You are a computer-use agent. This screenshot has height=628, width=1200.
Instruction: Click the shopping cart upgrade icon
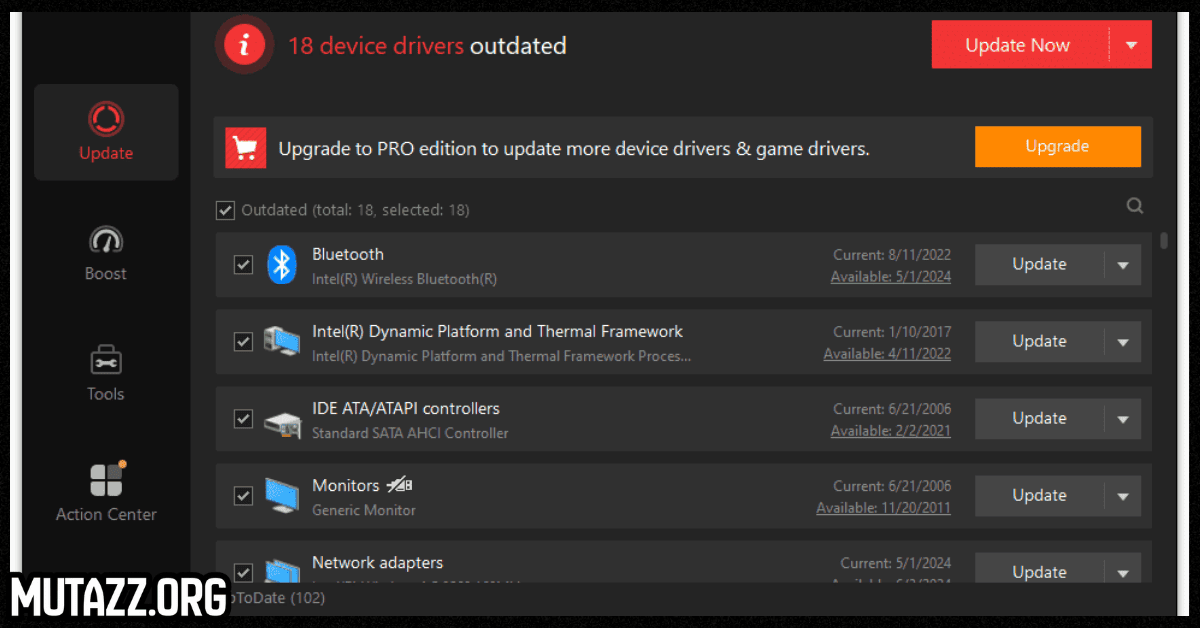click(x=245, y=146)
